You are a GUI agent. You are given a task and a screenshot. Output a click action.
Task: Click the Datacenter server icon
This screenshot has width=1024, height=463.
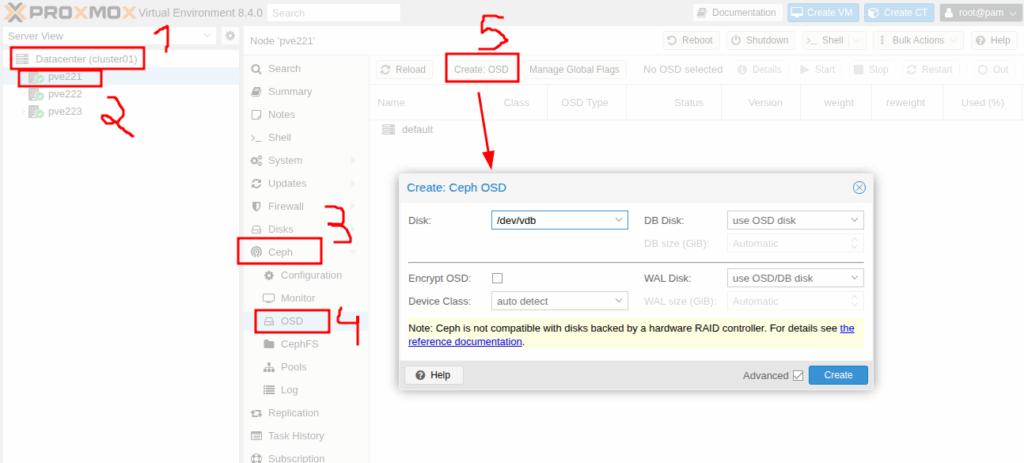(22, 59)
